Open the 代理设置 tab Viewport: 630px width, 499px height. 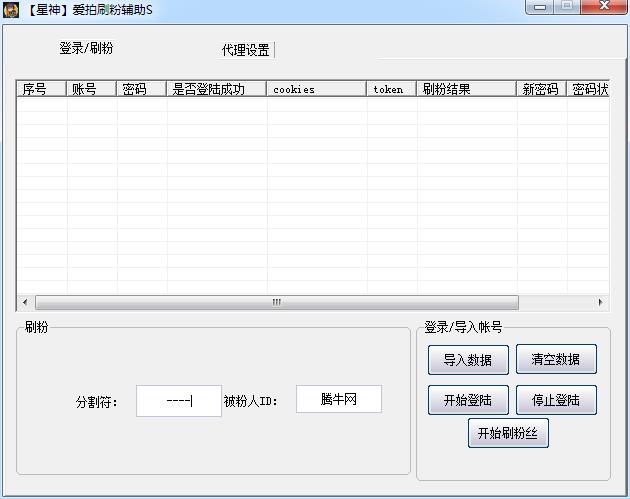tap(245, 50)
